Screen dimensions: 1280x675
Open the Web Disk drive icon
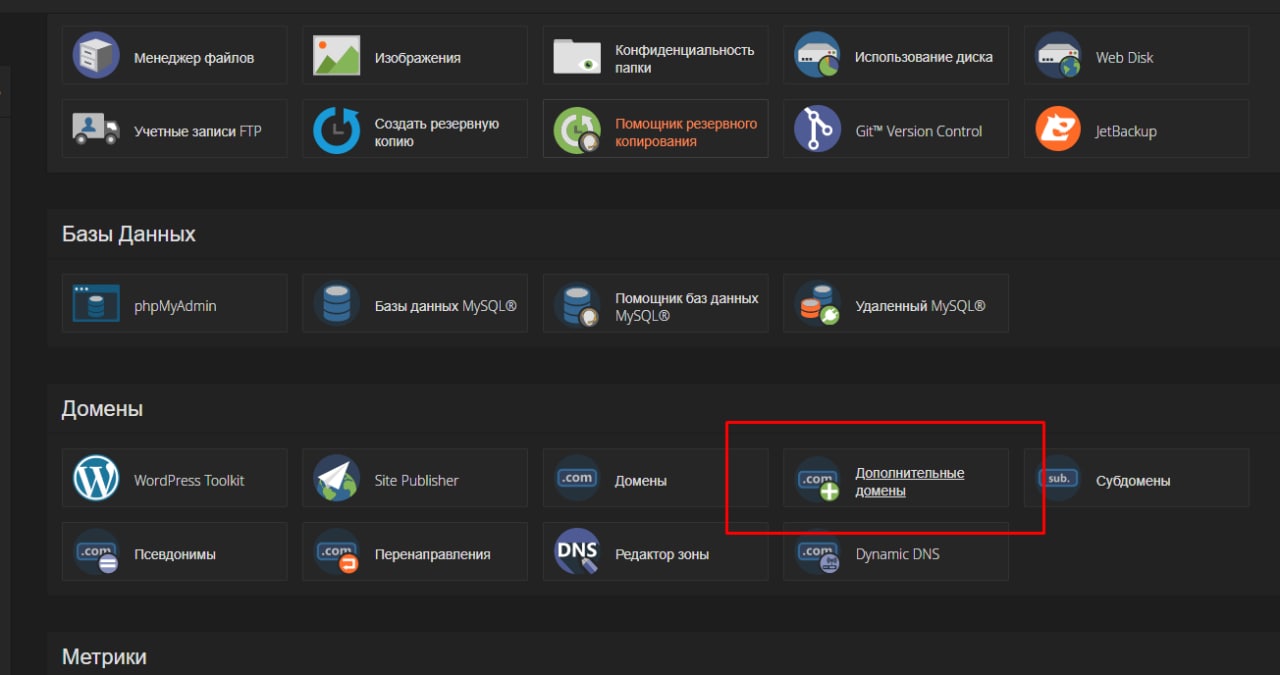pos(1058,56)
